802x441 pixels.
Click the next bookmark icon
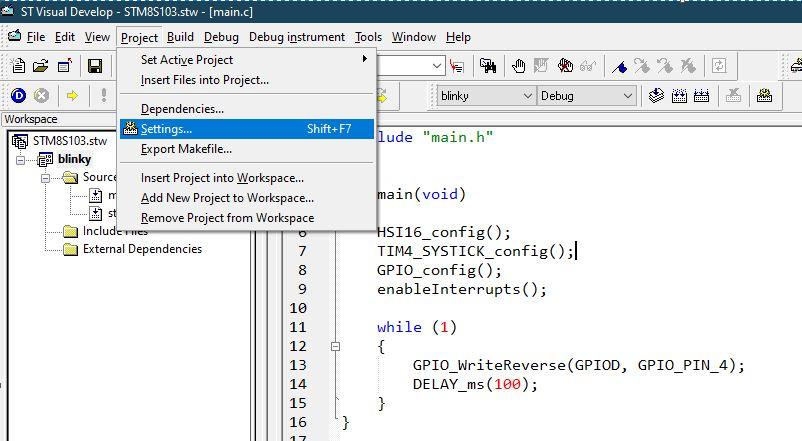coord(642,66)
